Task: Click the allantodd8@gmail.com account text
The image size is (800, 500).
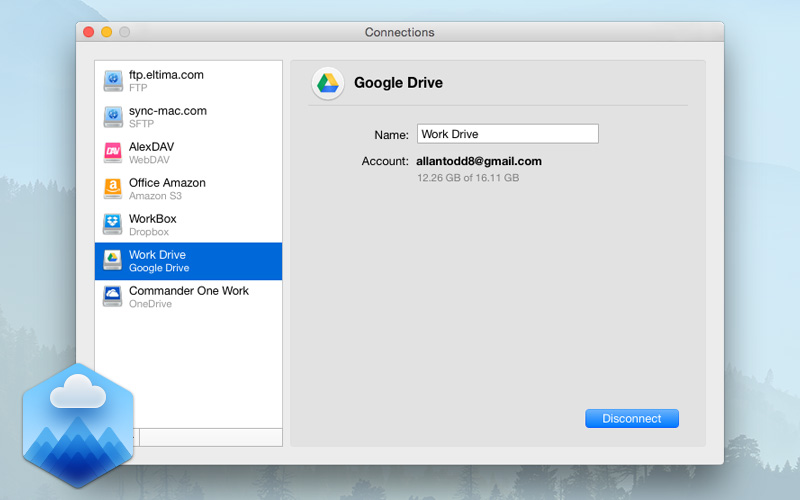Action: pos(479,161)
